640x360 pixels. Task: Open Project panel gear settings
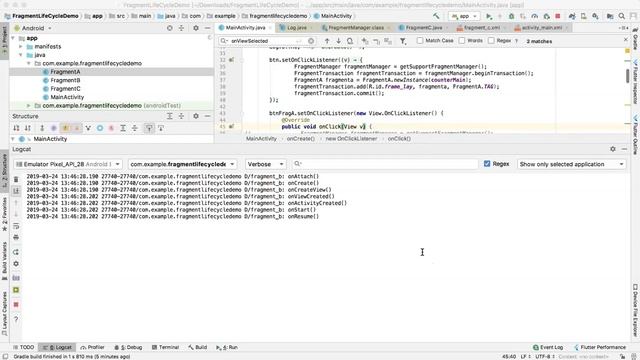point(196,28)
